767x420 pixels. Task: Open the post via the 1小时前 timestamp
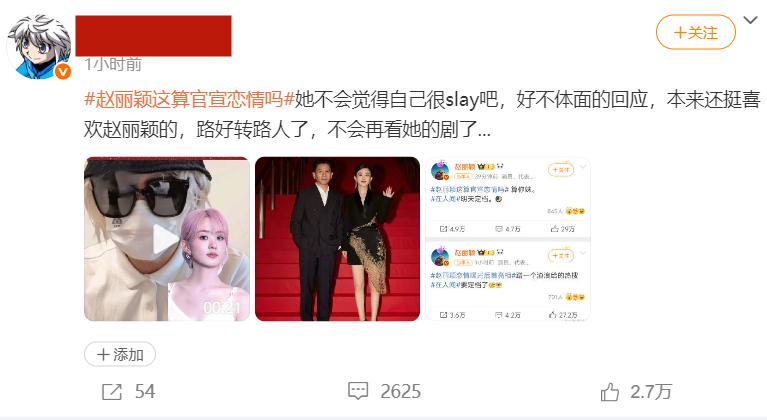coord(113,64)
